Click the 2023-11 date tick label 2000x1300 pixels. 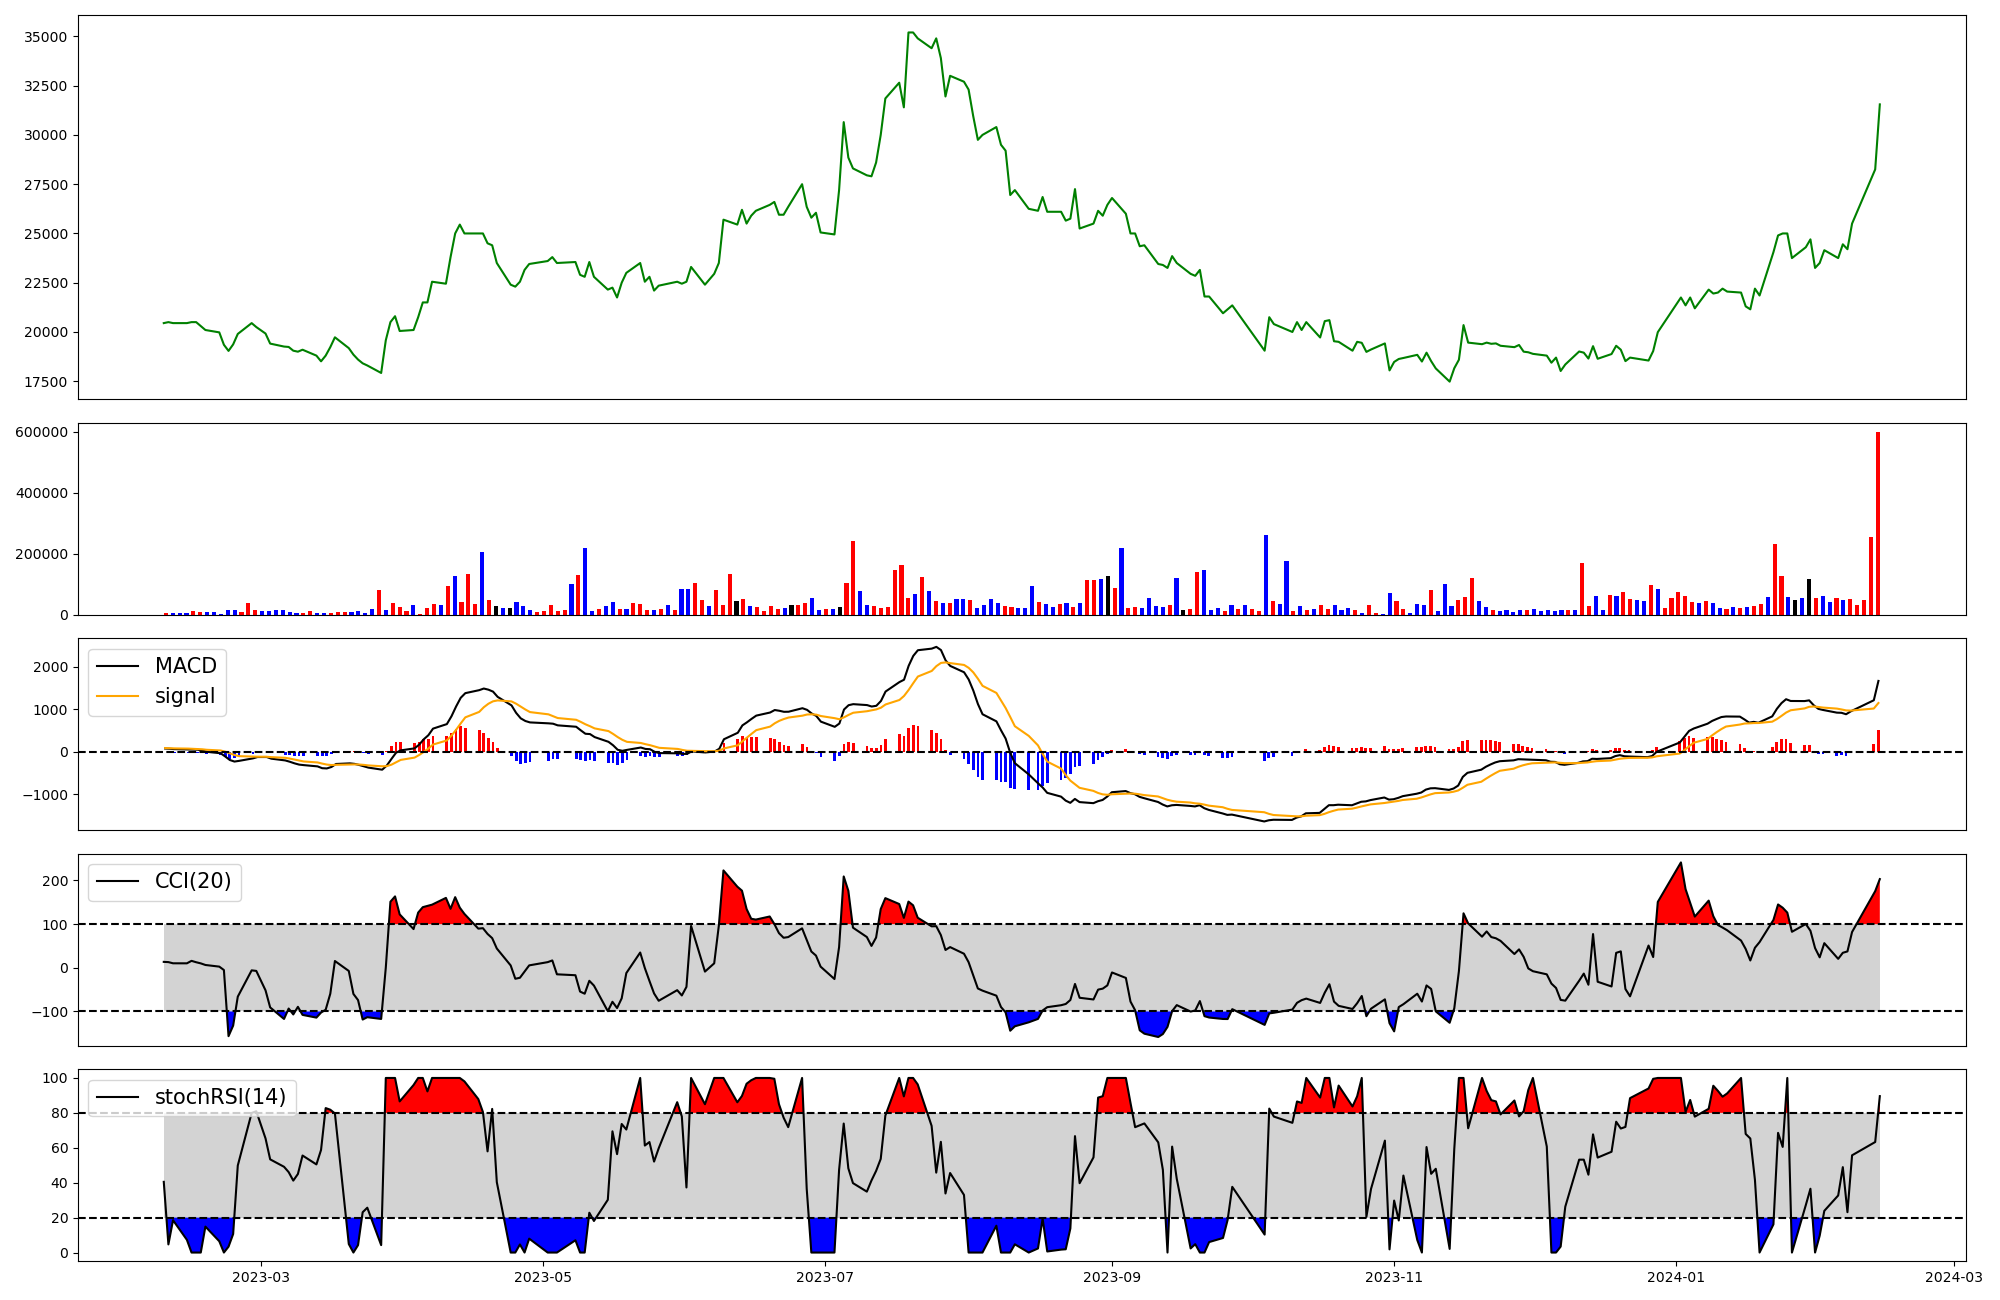click(x=1394, y=1277)
